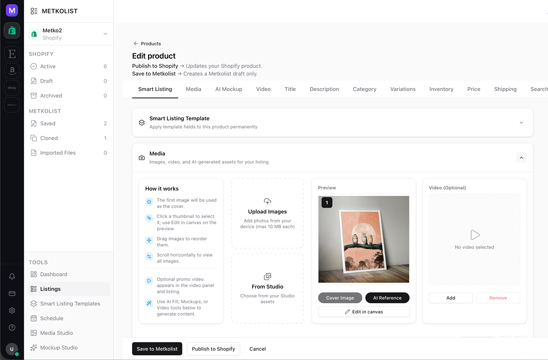The image size is (548, 360).
Task: Open Imported Files section
Action: [x=68, y=153]
